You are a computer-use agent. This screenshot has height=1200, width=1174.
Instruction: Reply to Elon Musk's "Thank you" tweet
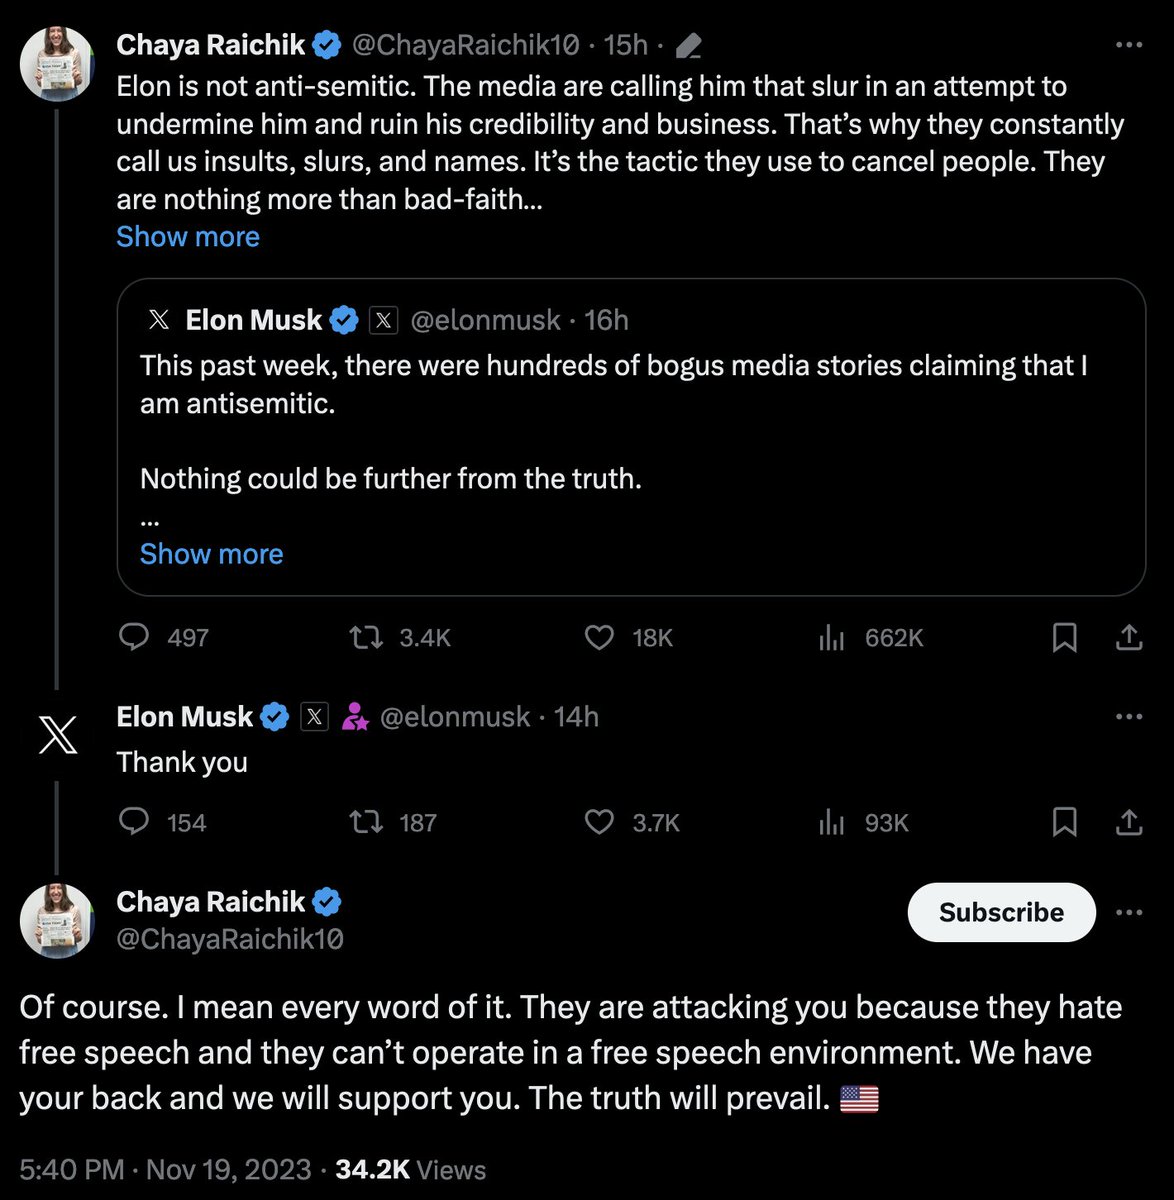pos(134,822)
